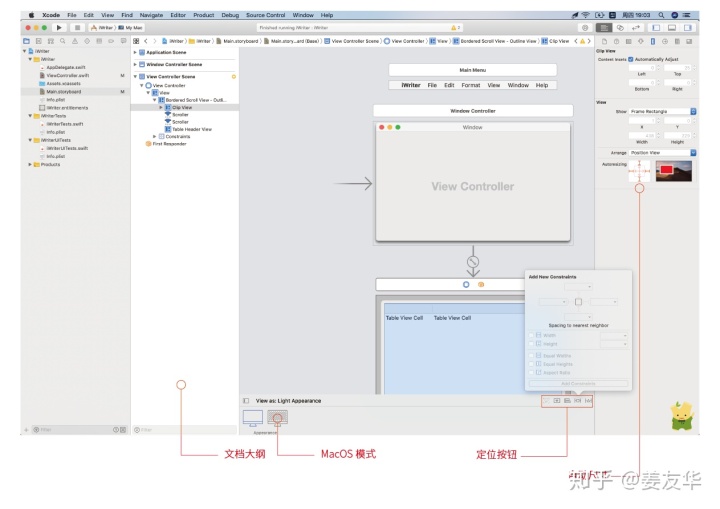Enable the Width constraint checkbox

point(531,335)
